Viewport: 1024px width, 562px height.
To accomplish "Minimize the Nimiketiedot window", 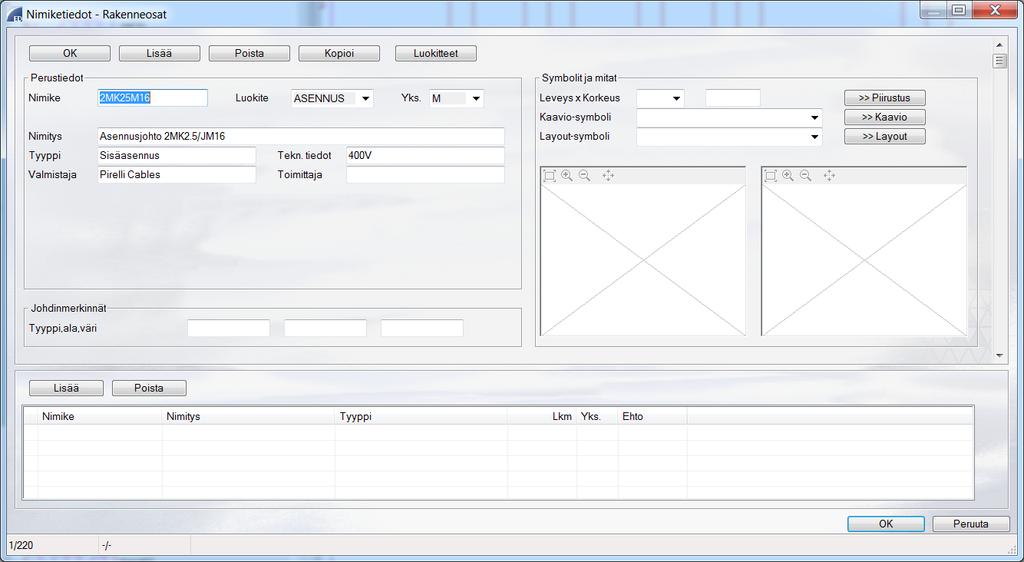I will pyautogui.click(x=934, y=10).
